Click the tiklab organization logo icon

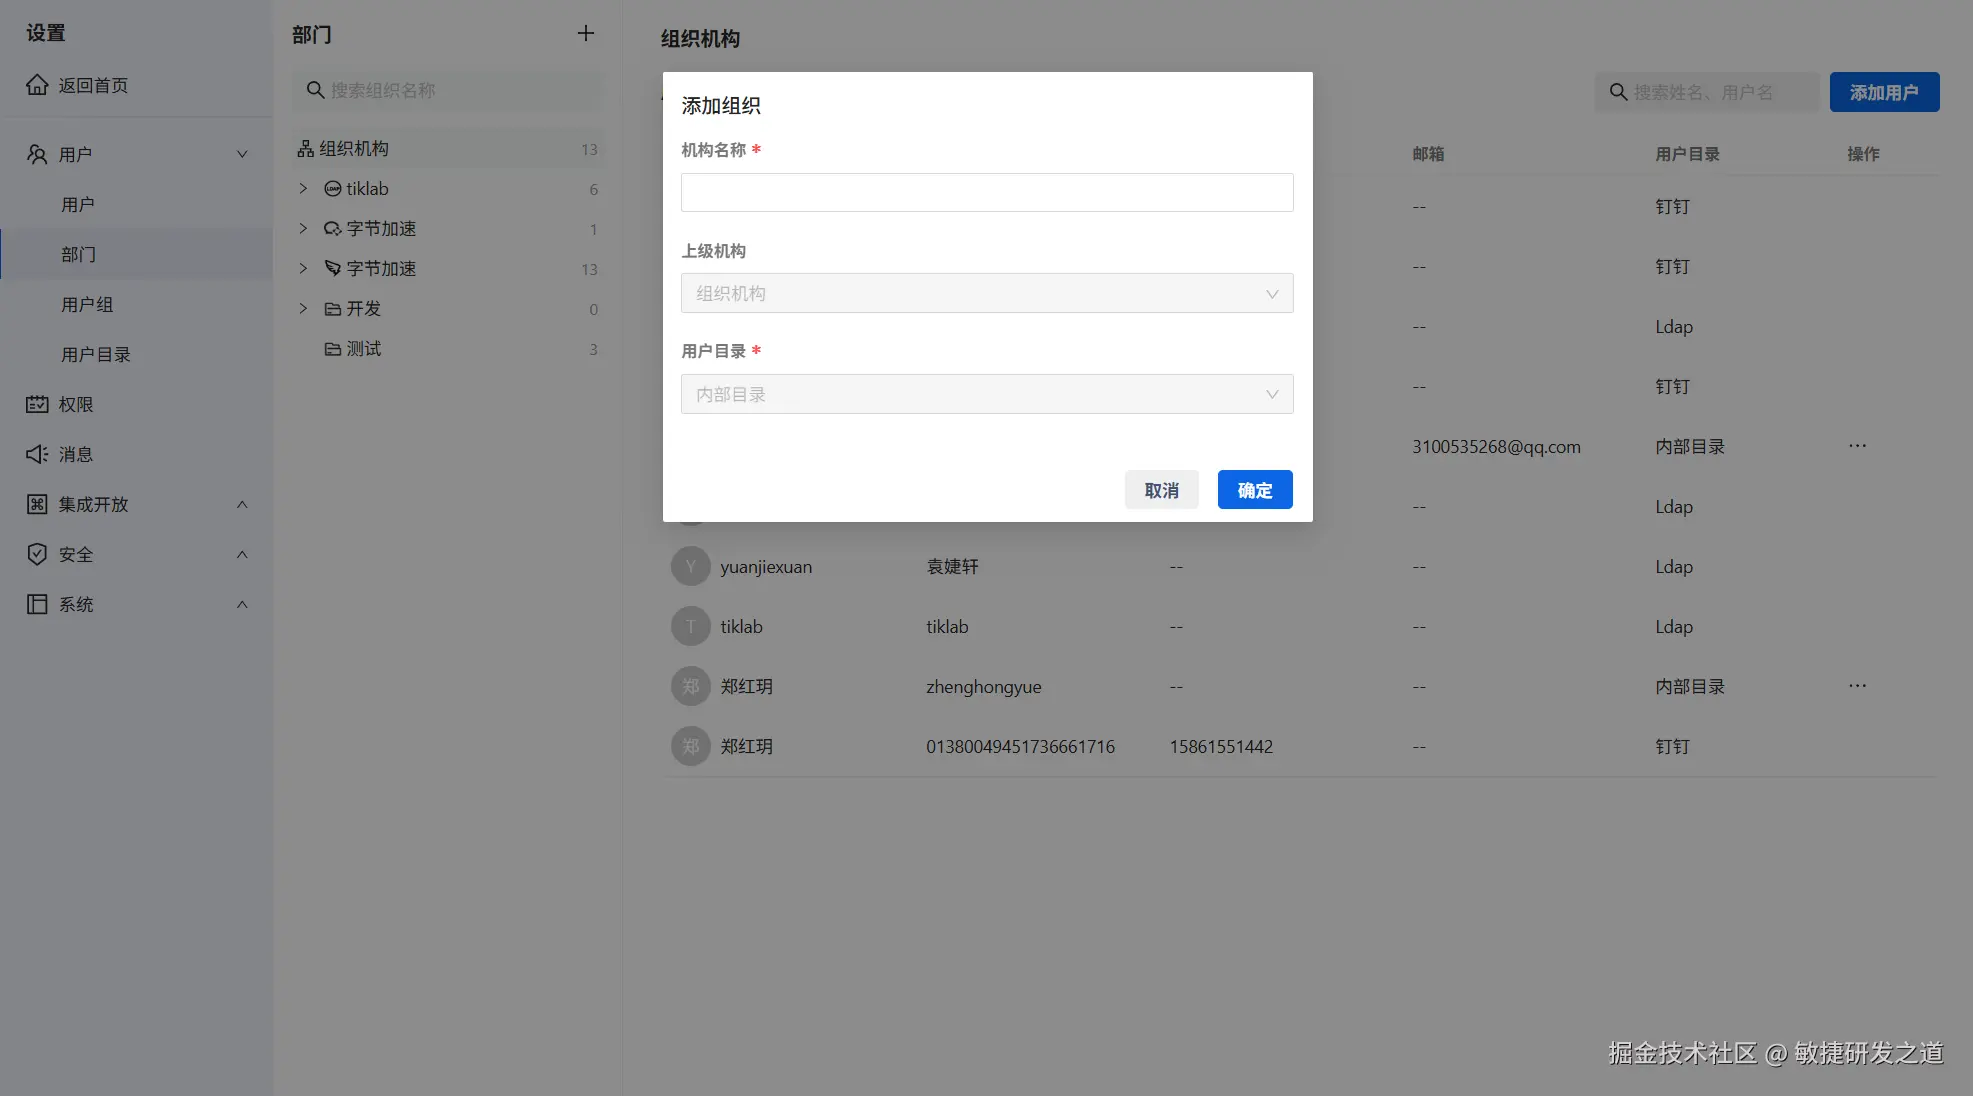333,189
